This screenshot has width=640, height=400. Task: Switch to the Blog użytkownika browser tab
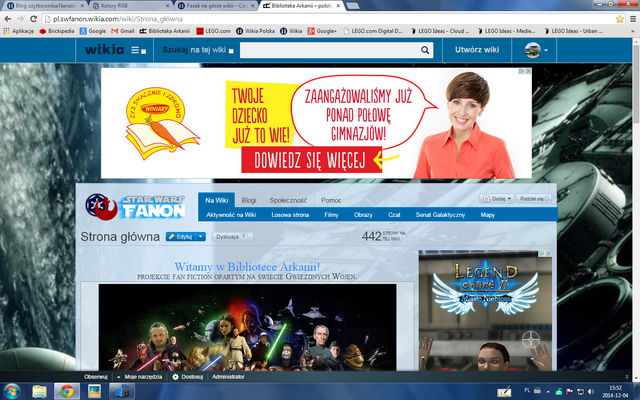click(45, 6)
